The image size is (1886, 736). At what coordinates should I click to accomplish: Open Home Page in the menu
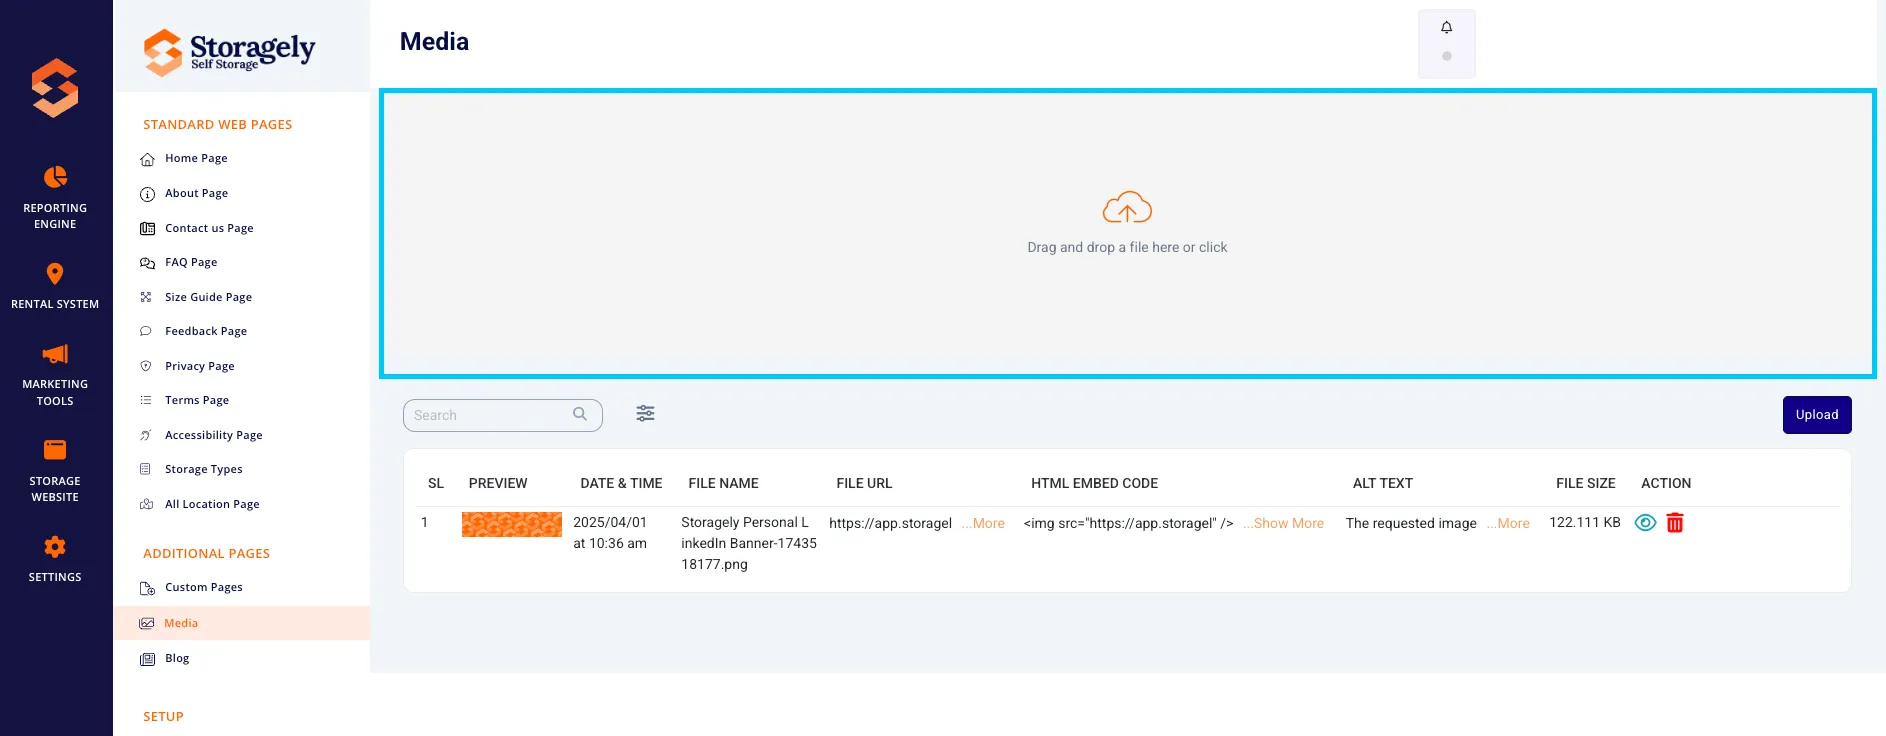click(196, 158)
